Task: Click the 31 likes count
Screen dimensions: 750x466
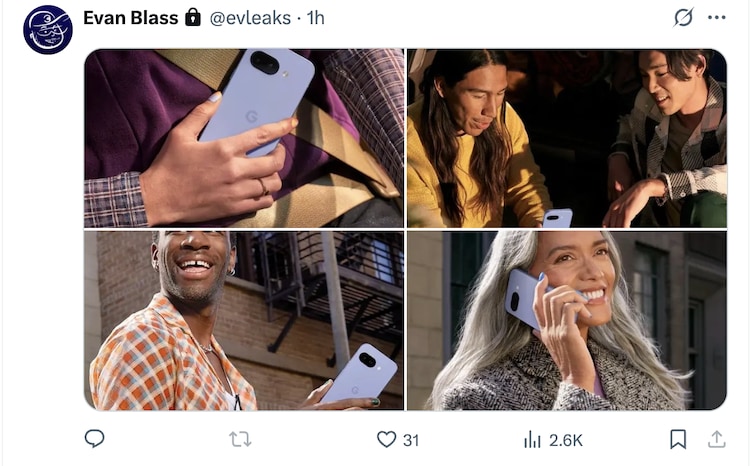Action: [411, 440]
